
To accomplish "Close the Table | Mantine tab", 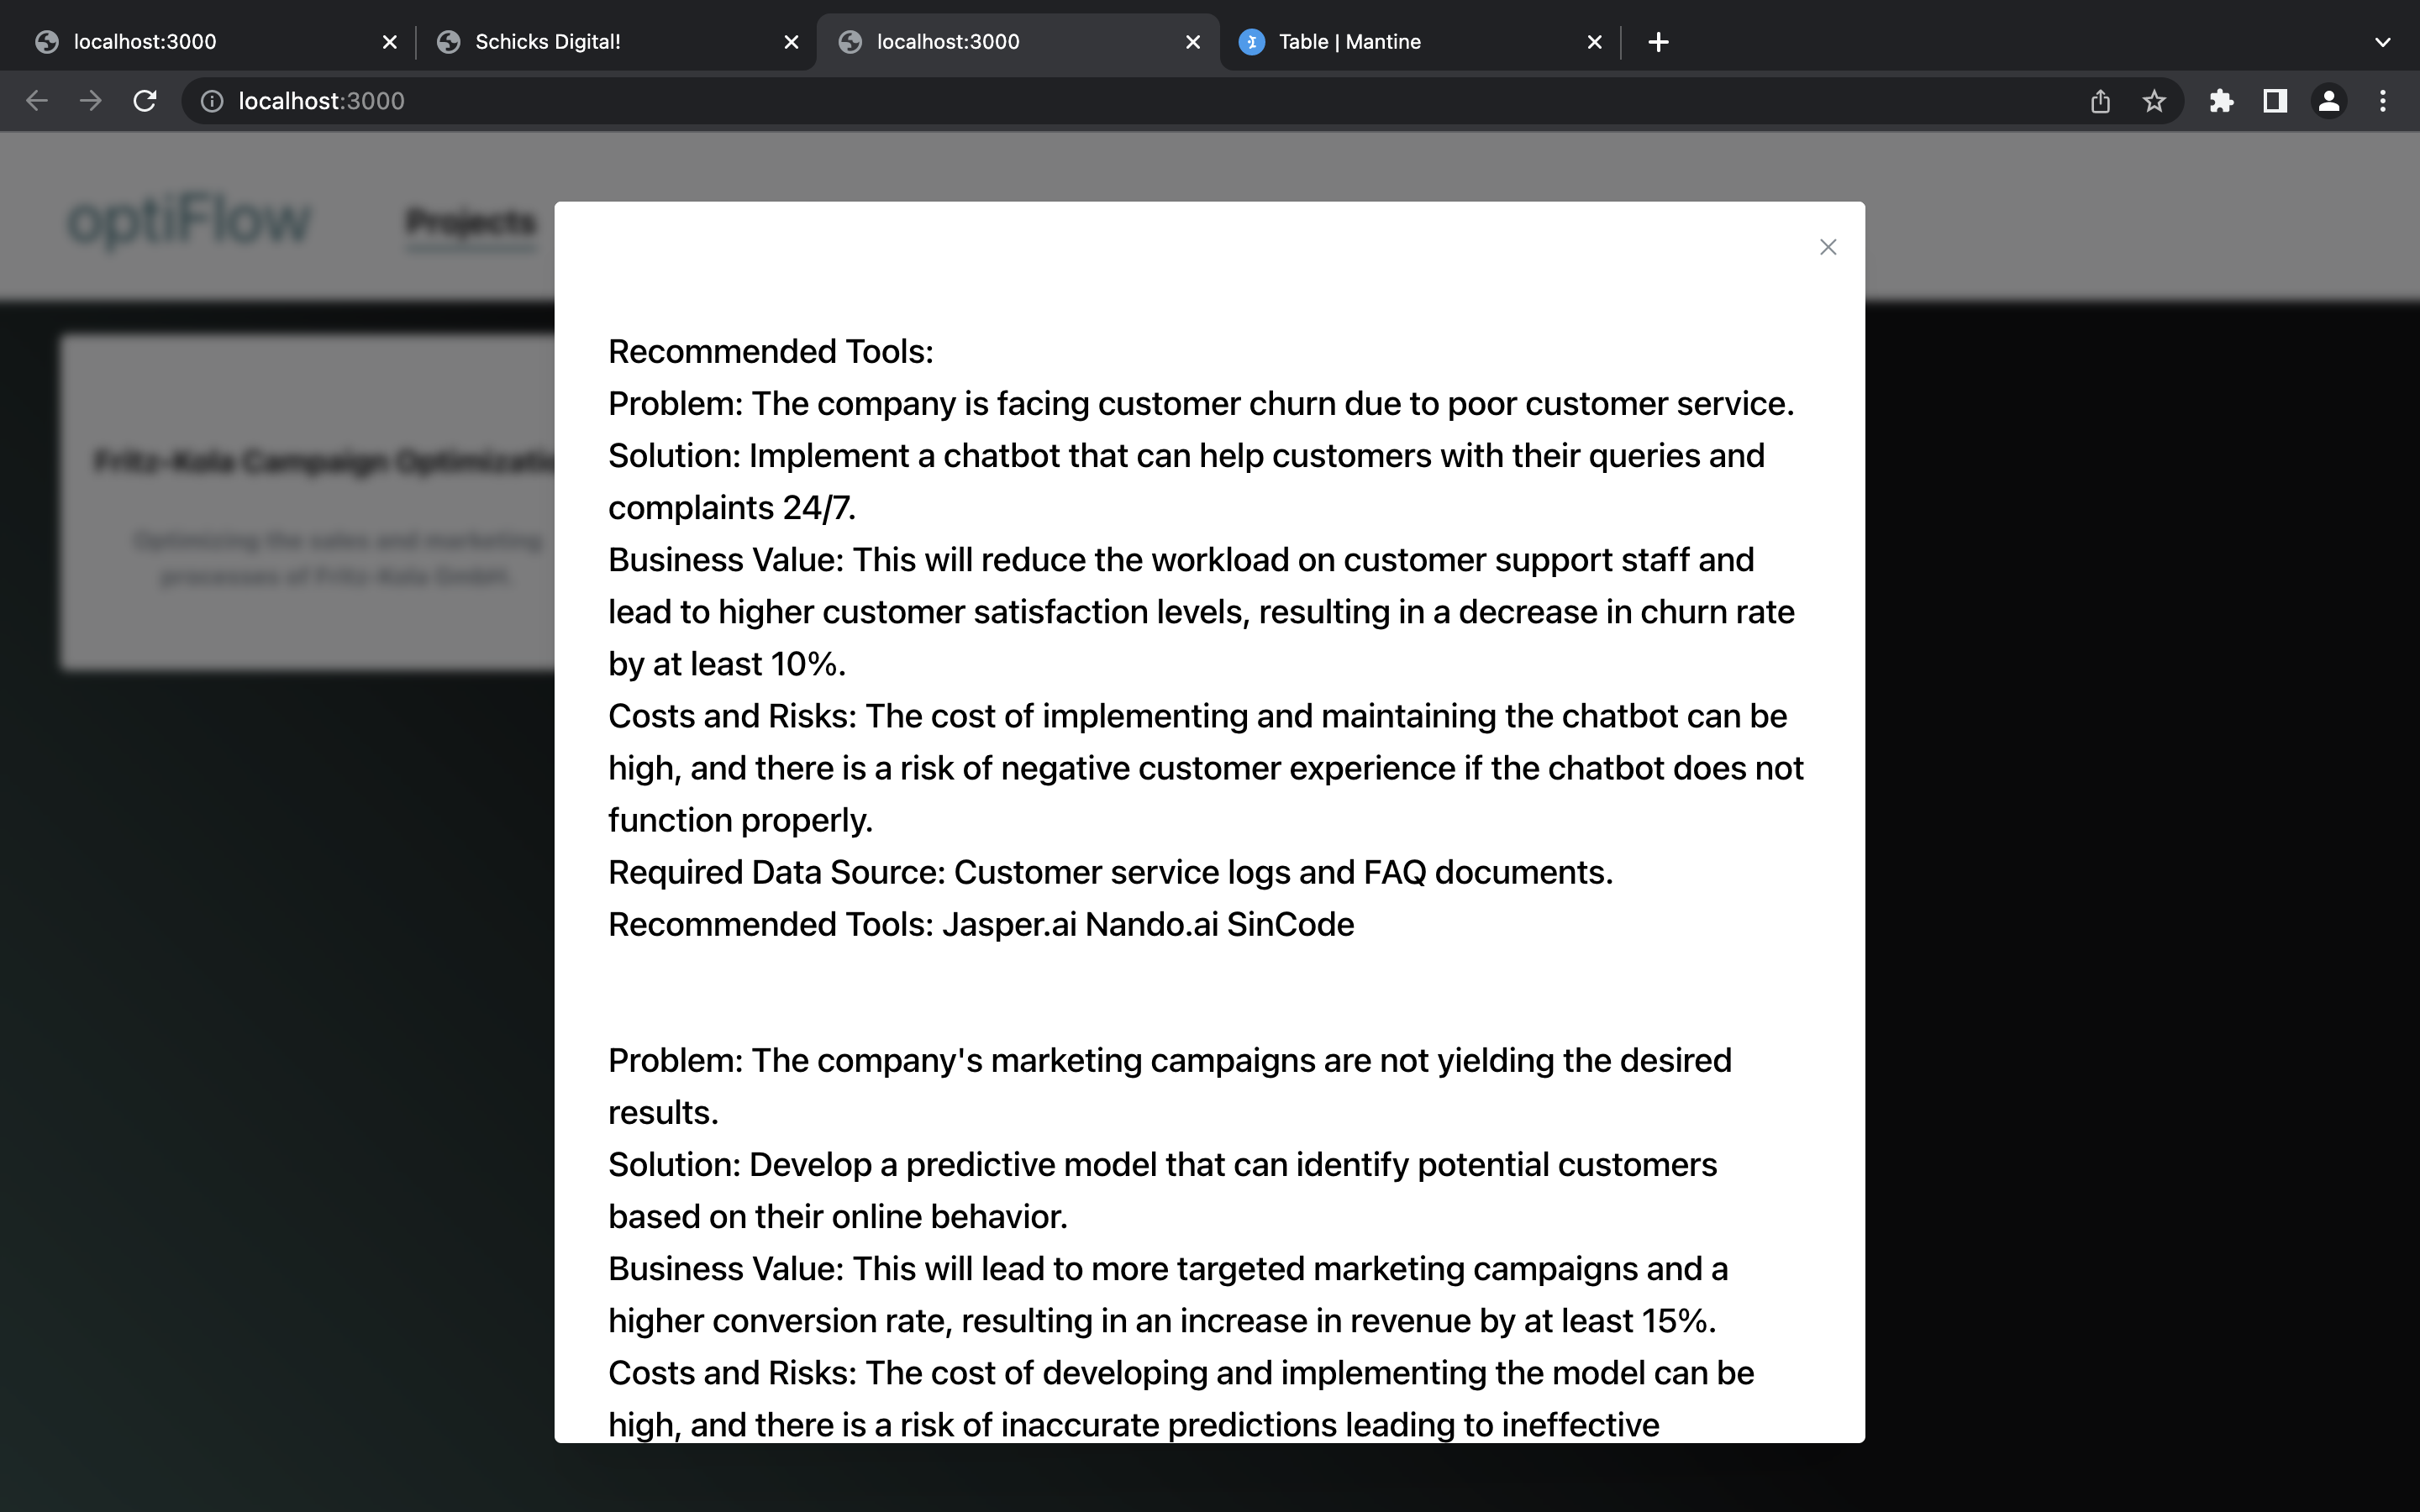I will point(1594,42).
